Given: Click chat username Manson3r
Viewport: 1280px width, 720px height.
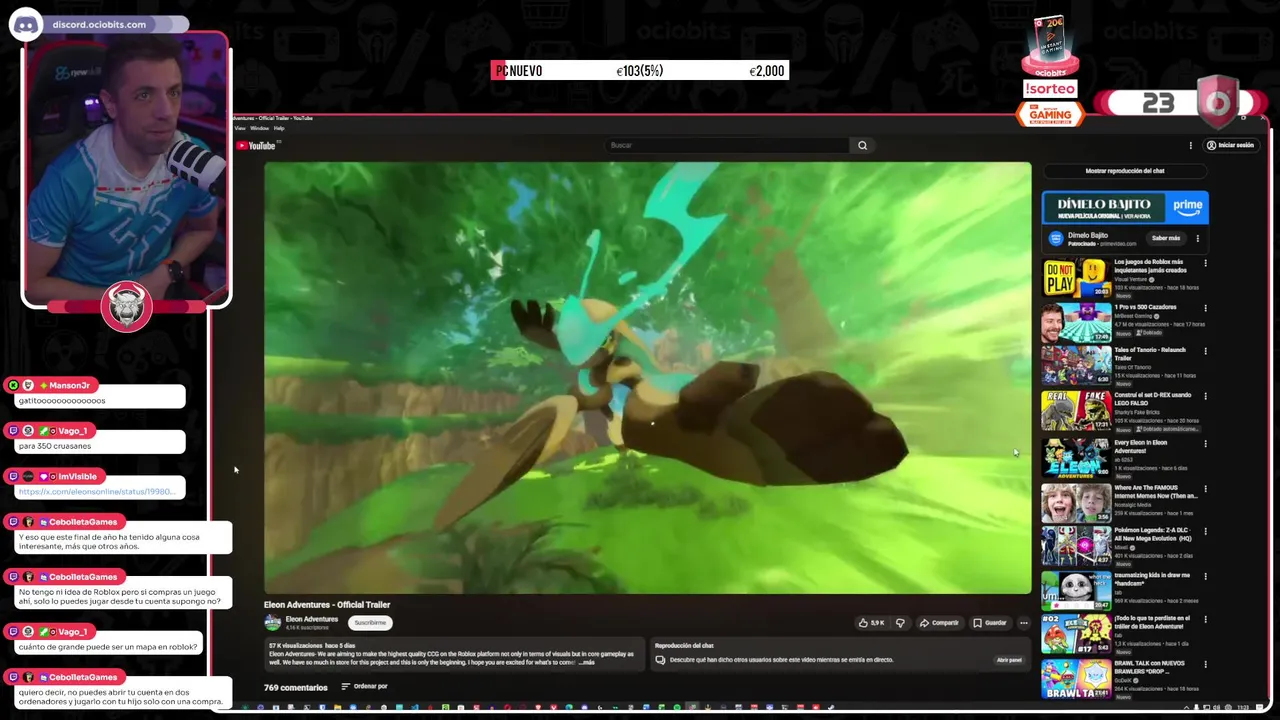Looking at the screenshot, I should pyautogui.click(x=69, y=385).
